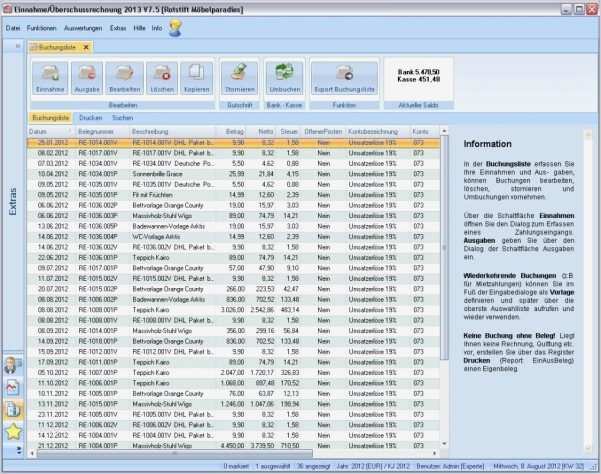
Task: Click the Einnahme toolbar icon
Action: coord(50,76)
